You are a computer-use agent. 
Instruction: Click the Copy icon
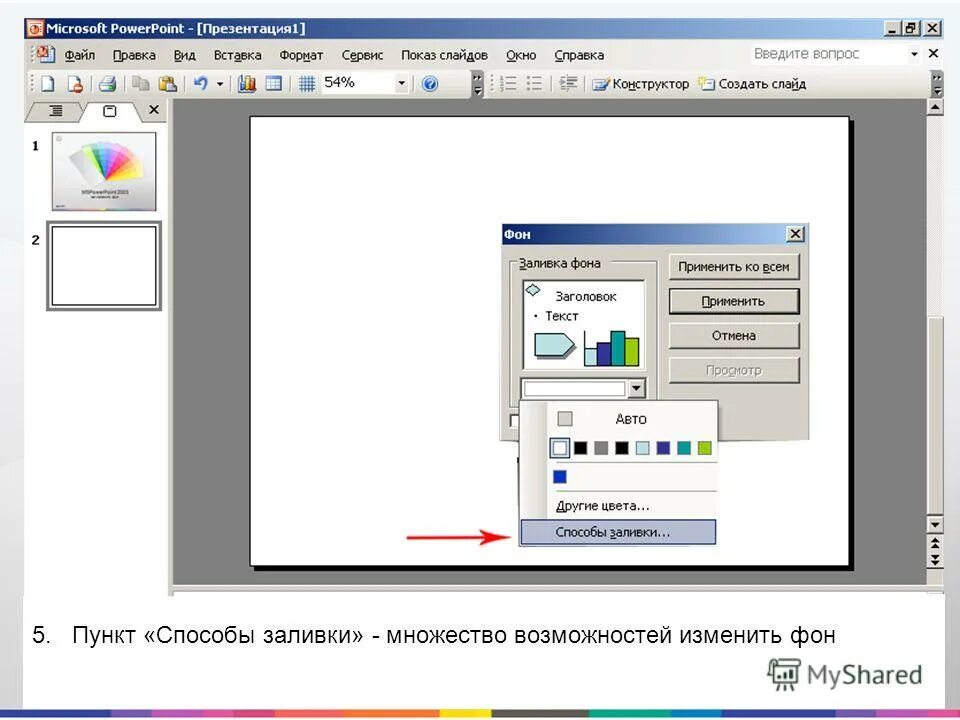(x=143, y=84)
